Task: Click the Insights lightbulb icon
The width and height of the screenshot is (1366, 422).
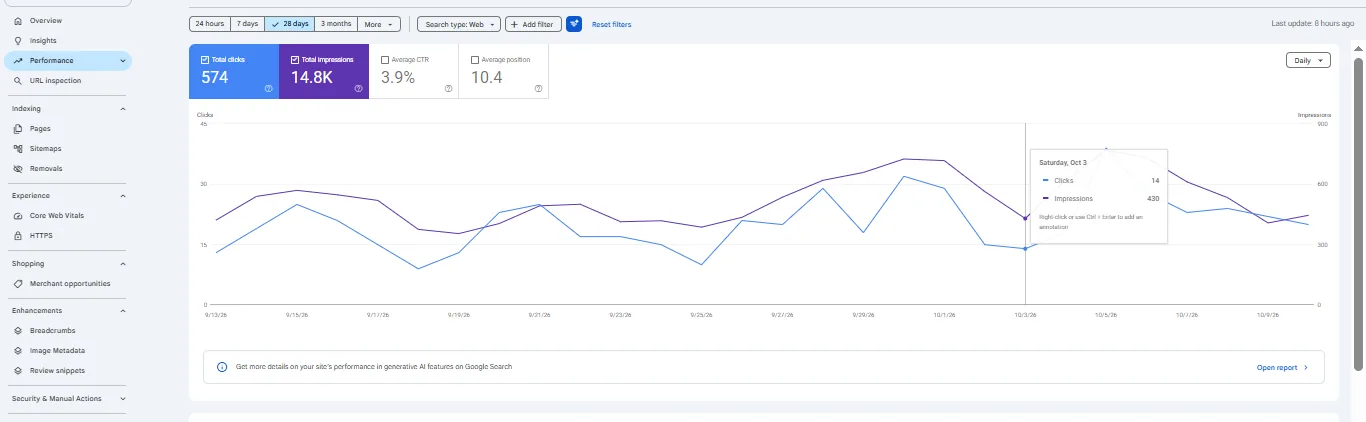Action: [x=18, y=41]
